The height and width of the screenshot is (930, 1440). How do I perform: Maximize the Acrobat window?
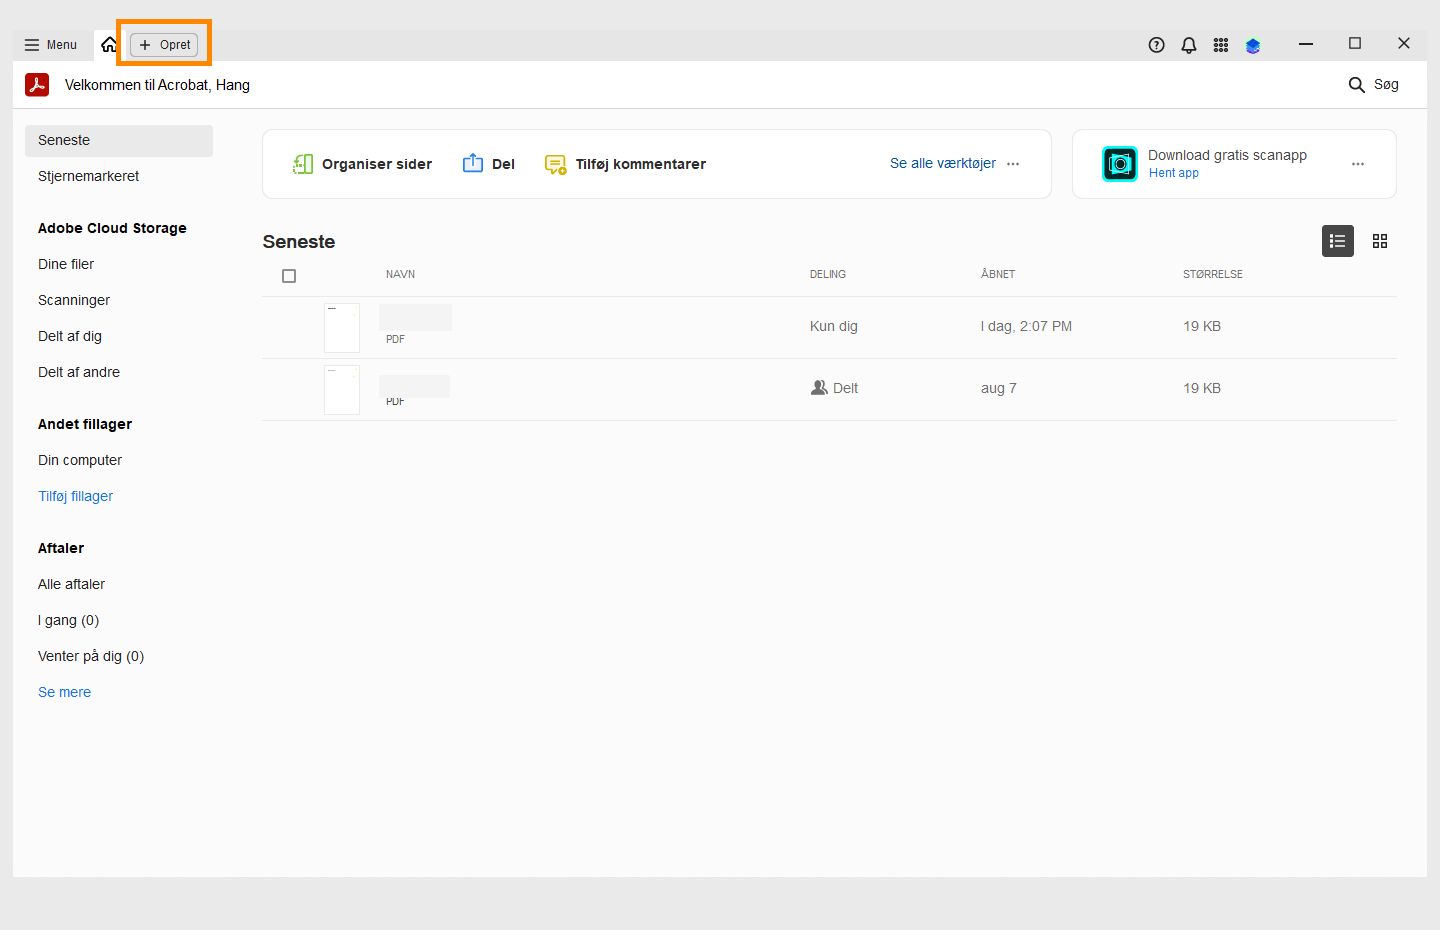[1355, 44]
